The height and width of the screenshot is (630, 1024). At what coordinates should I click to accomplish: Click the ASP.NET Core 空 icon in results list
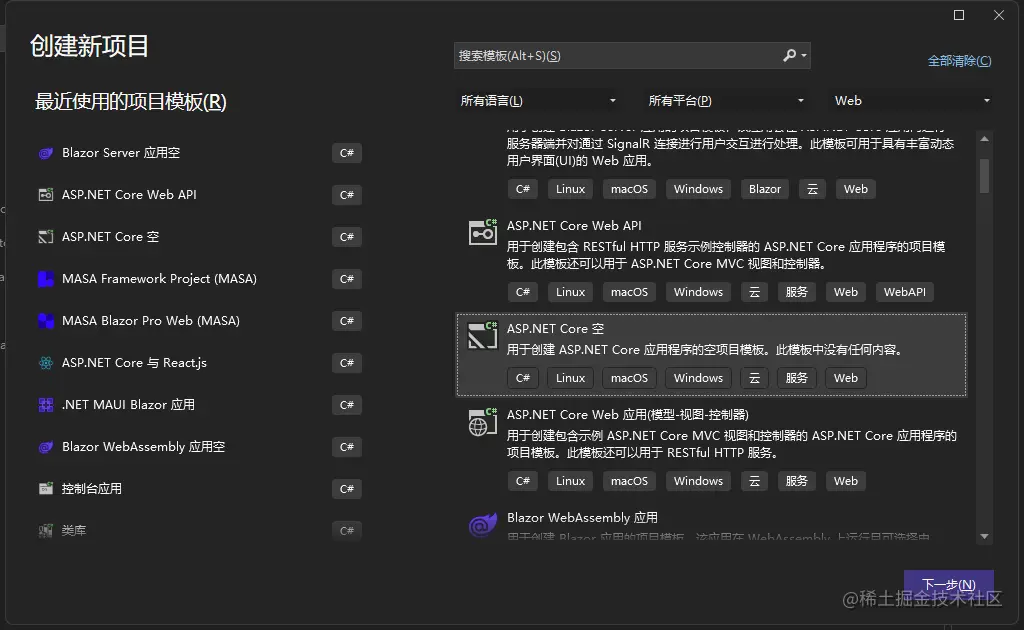coord(483,335)
